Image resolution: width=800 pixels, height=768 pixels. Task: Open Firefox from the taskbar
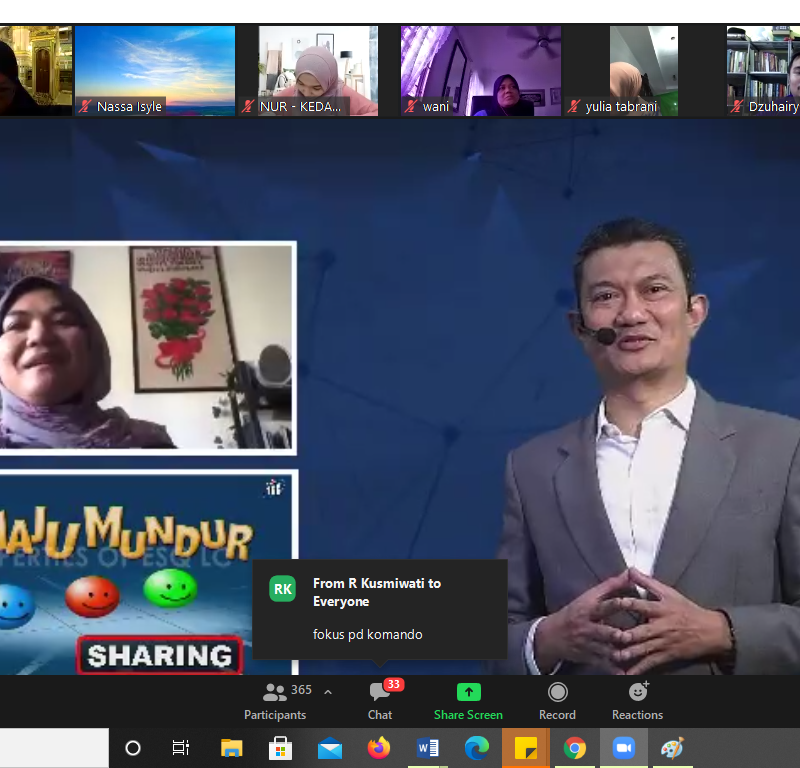pyautogui.click(x=378, y=748)
